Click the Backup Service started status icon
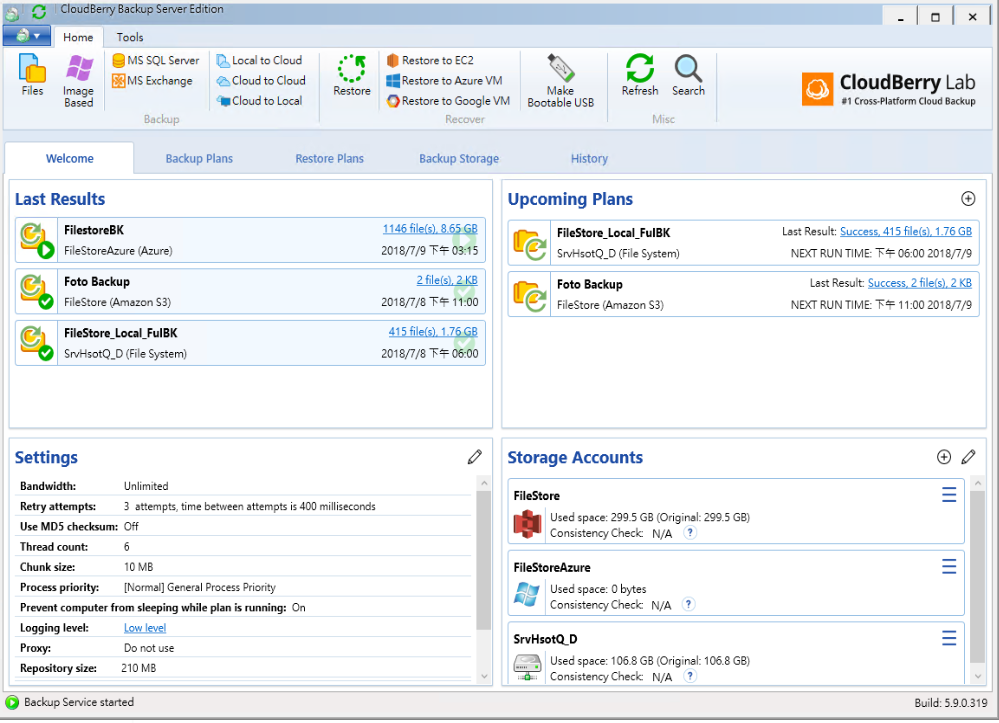The height and width of the screenshot is (723, 999). (12, 702)
